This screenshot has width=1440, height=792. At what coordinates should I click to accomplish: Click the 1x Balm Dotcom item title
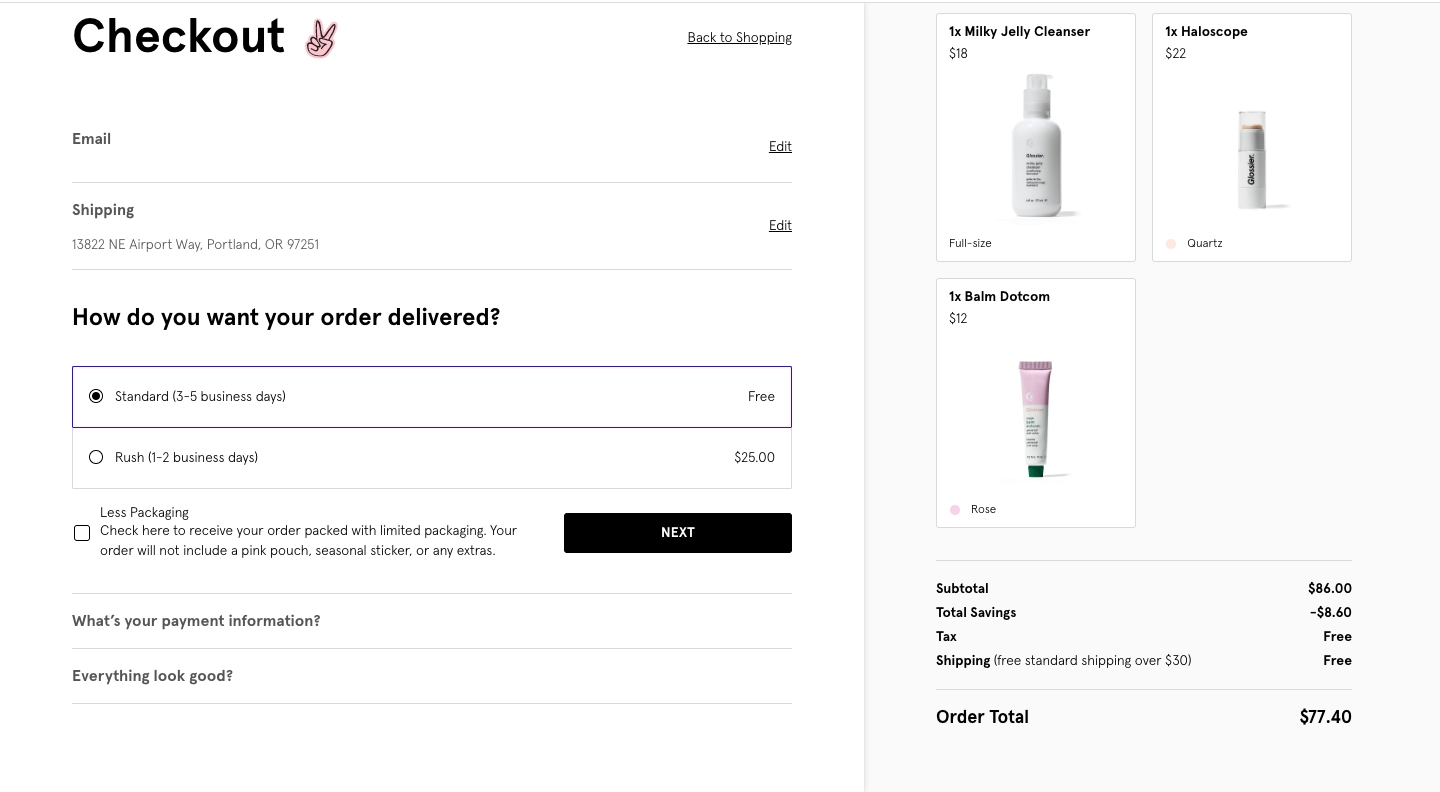(x=999, y=297)
